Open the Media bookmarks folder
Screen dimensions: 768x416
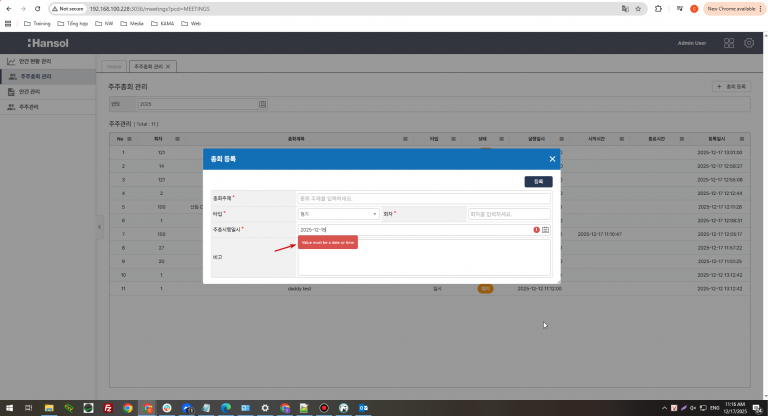(132, 24)
